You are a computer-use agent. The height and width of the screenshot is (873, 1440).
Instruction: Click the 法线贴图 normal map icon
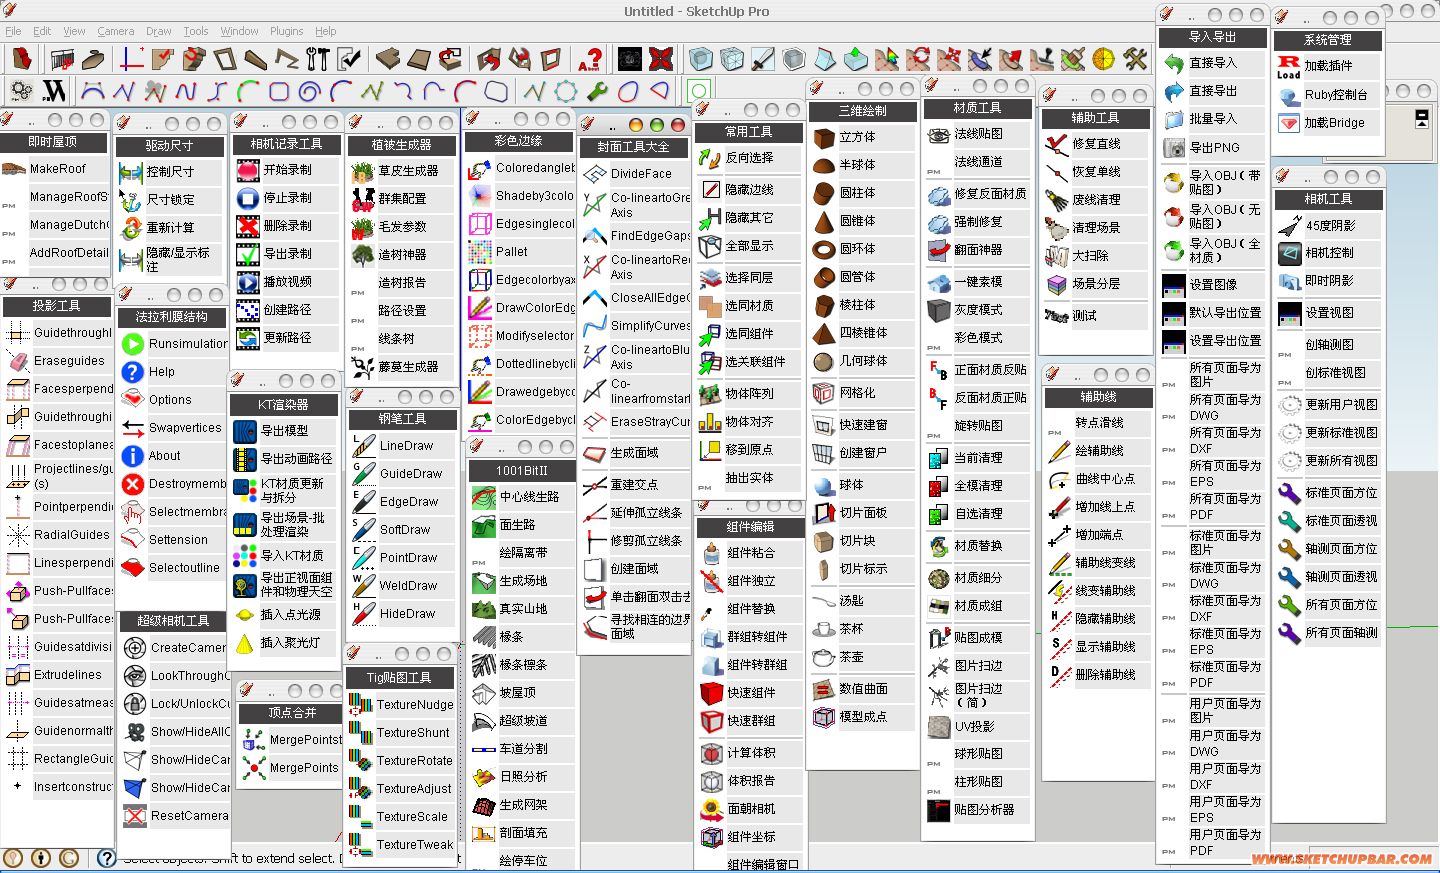tap(939, 134)
